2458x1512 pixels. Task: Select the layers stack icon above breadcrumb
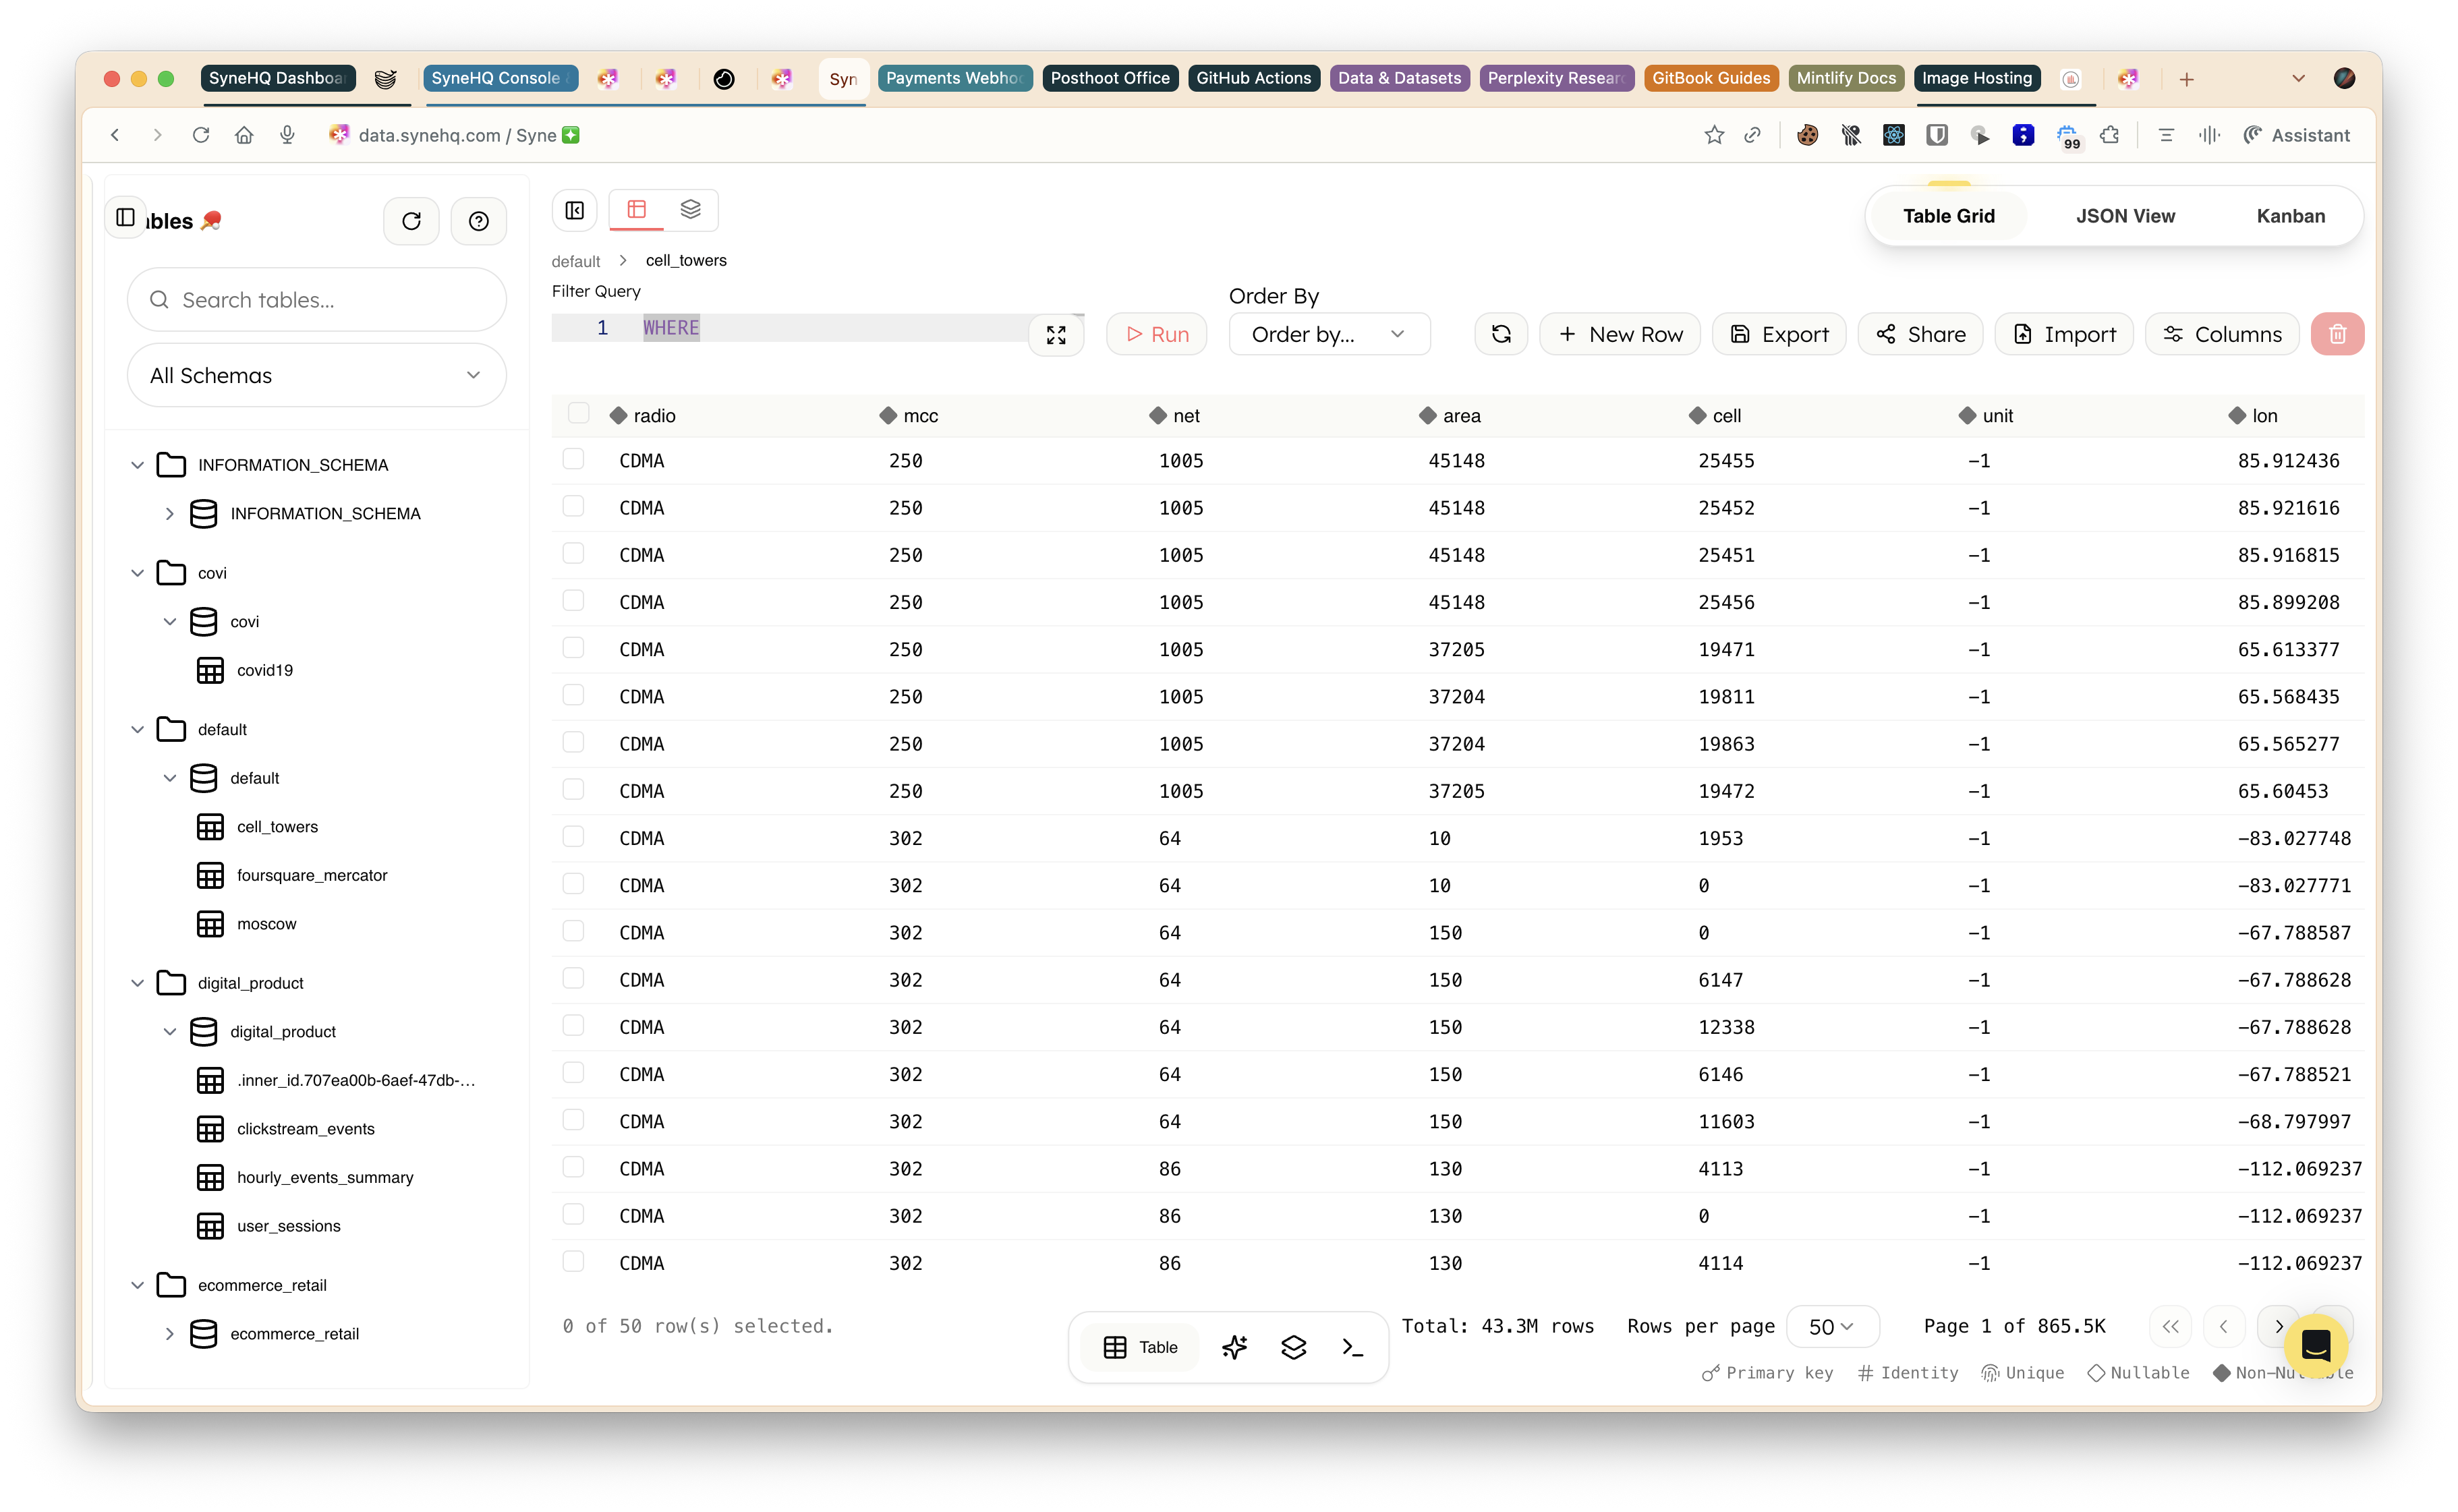coord(690,209)
